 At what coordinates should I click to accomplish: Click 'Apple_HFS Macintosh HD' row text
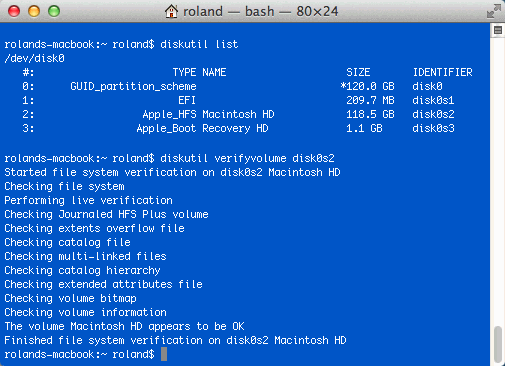click(x=208, y=115)
